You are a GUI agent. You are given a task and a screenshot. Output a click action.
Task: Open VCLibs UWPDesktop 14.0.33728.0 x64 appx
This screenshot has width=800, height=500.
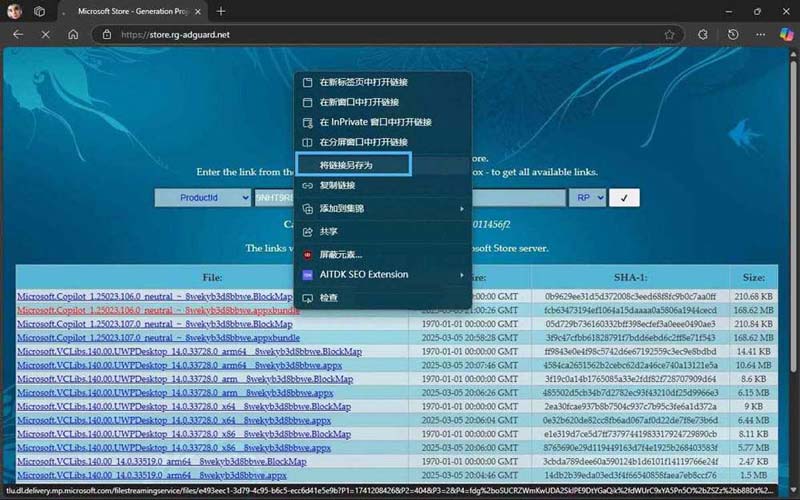[174, 420]
